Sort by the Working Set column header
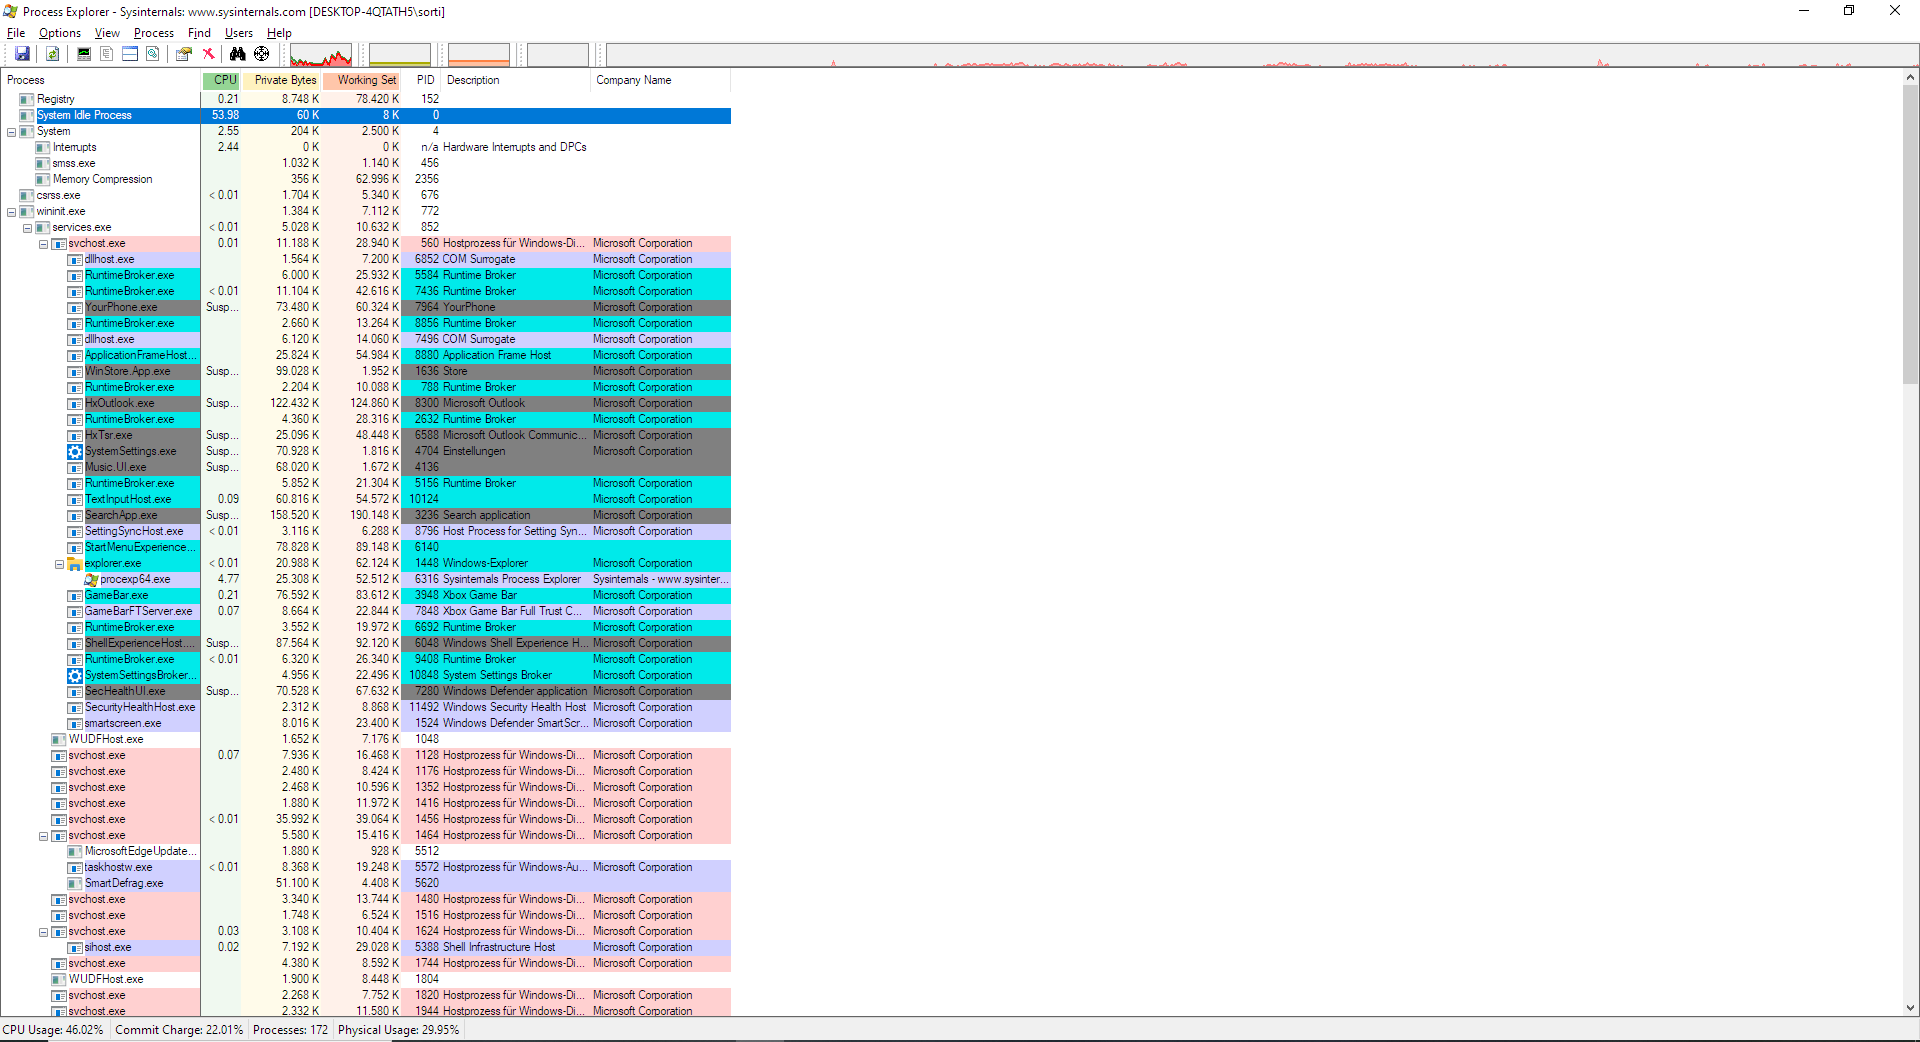This screenshot has height=1042, width=1920. (361, 80)
